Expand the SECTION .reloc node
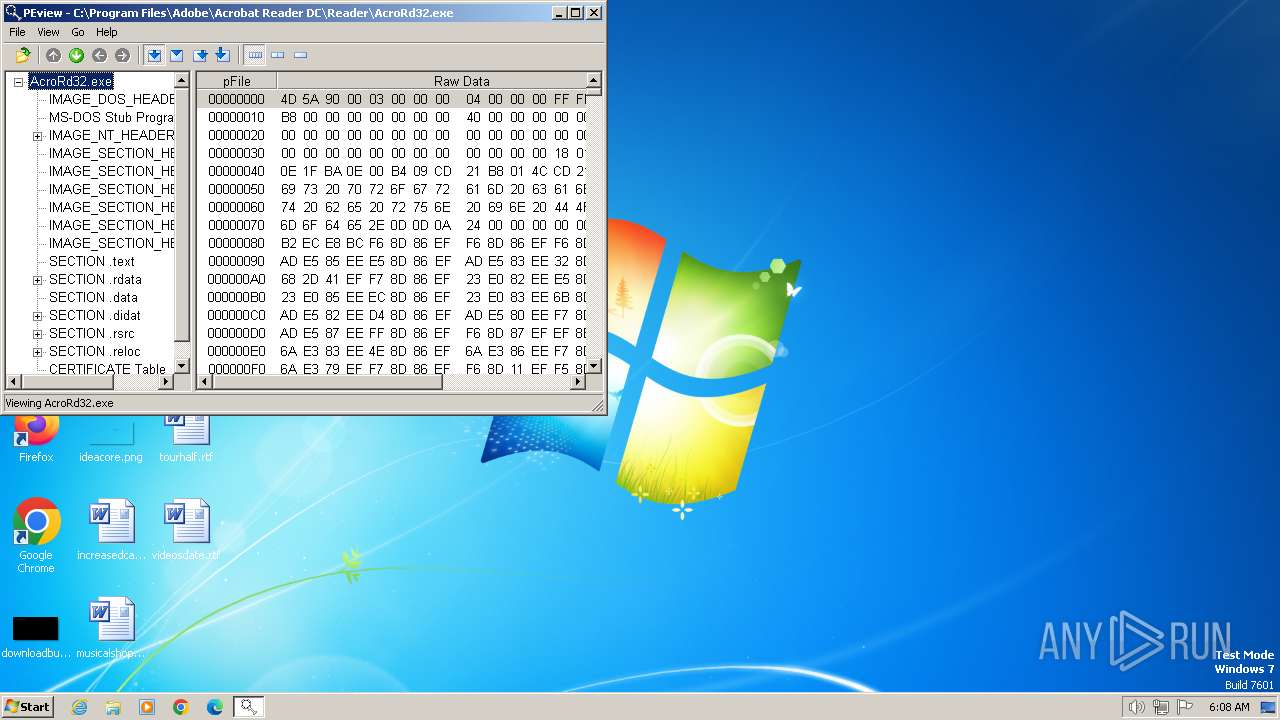Viewport: 1280px width, 720px height. [37, 352]
